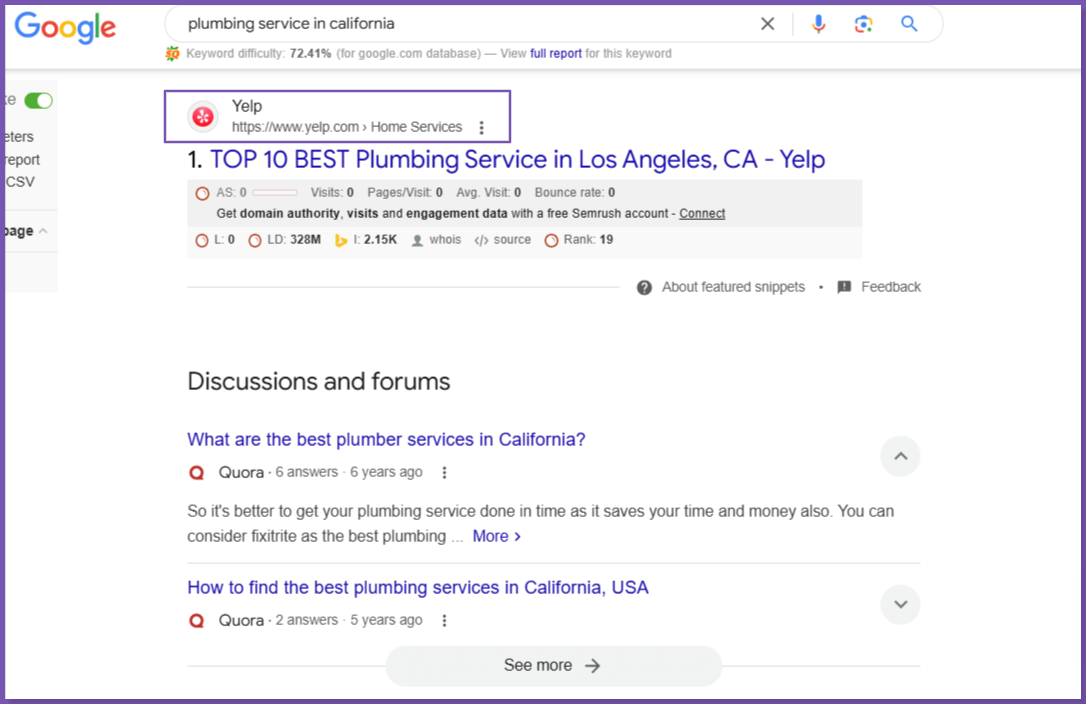Viewport: 1086px width, 704px height.
Task: Open Google Lens camera search
Action: click(x=863, y=23)
